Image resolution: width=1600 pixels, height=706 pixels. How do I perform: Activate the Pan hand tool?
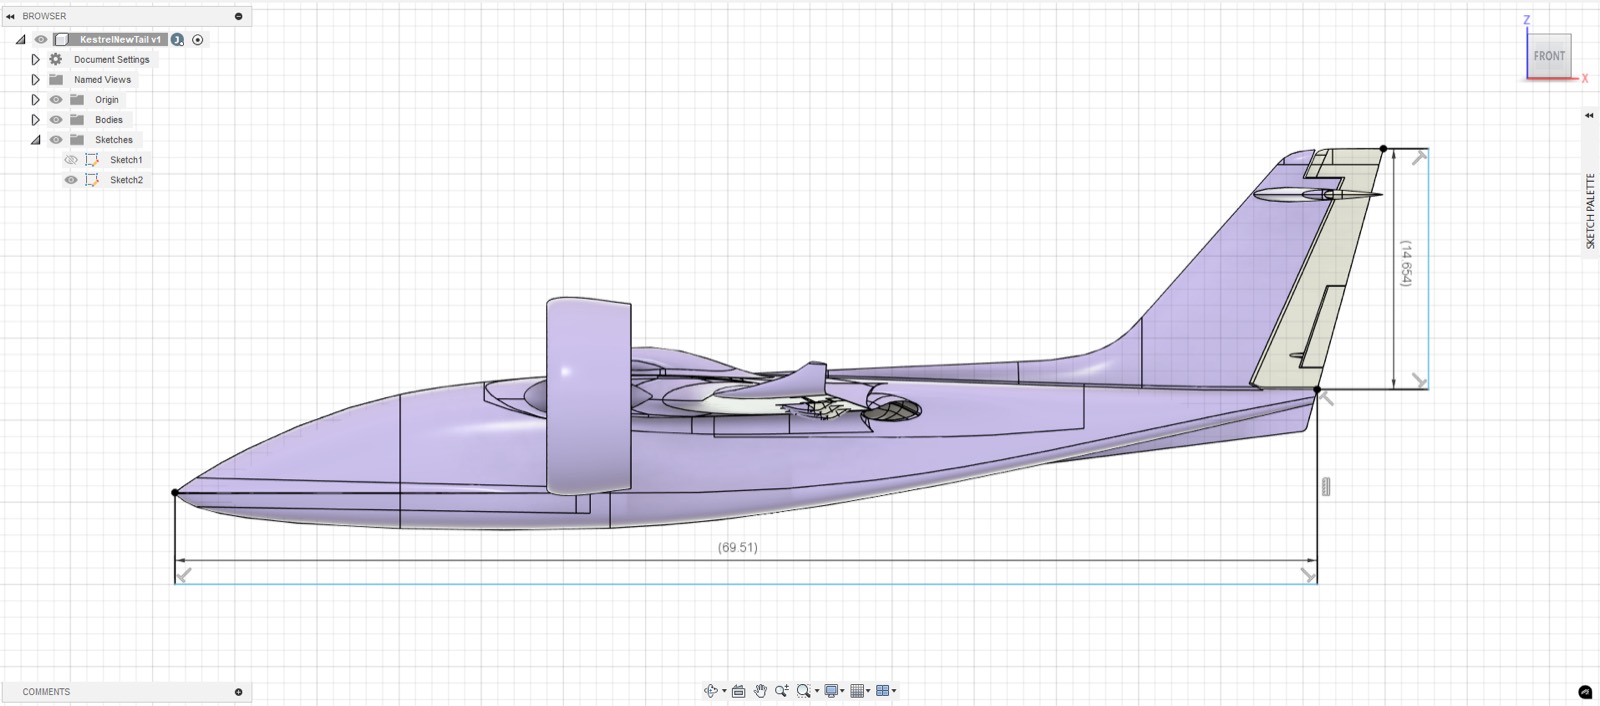coord(760,691)
